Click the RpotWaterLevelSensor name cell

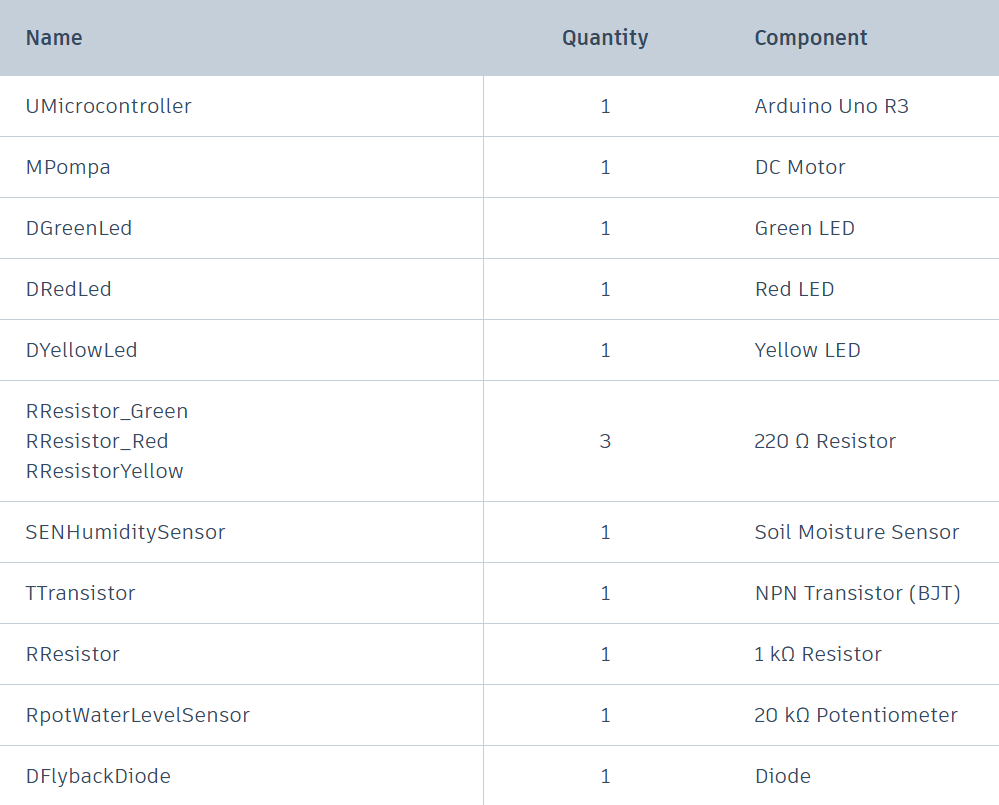pyautogui.click(x=138, y=715)
